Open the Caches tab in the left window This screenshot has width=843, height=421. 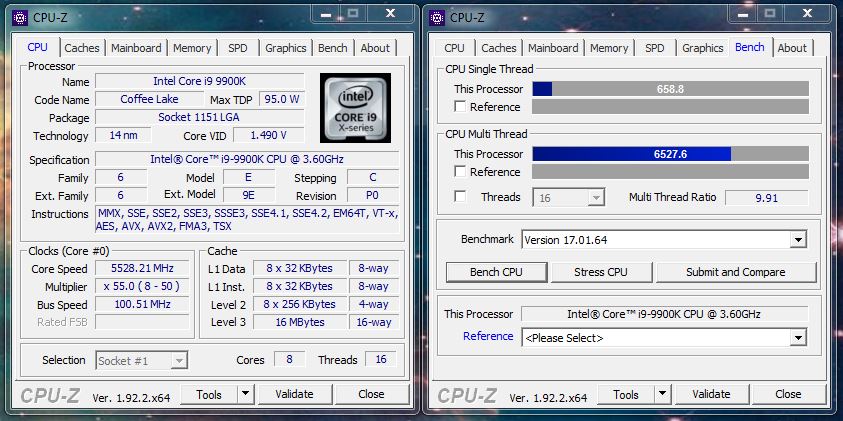82,48
